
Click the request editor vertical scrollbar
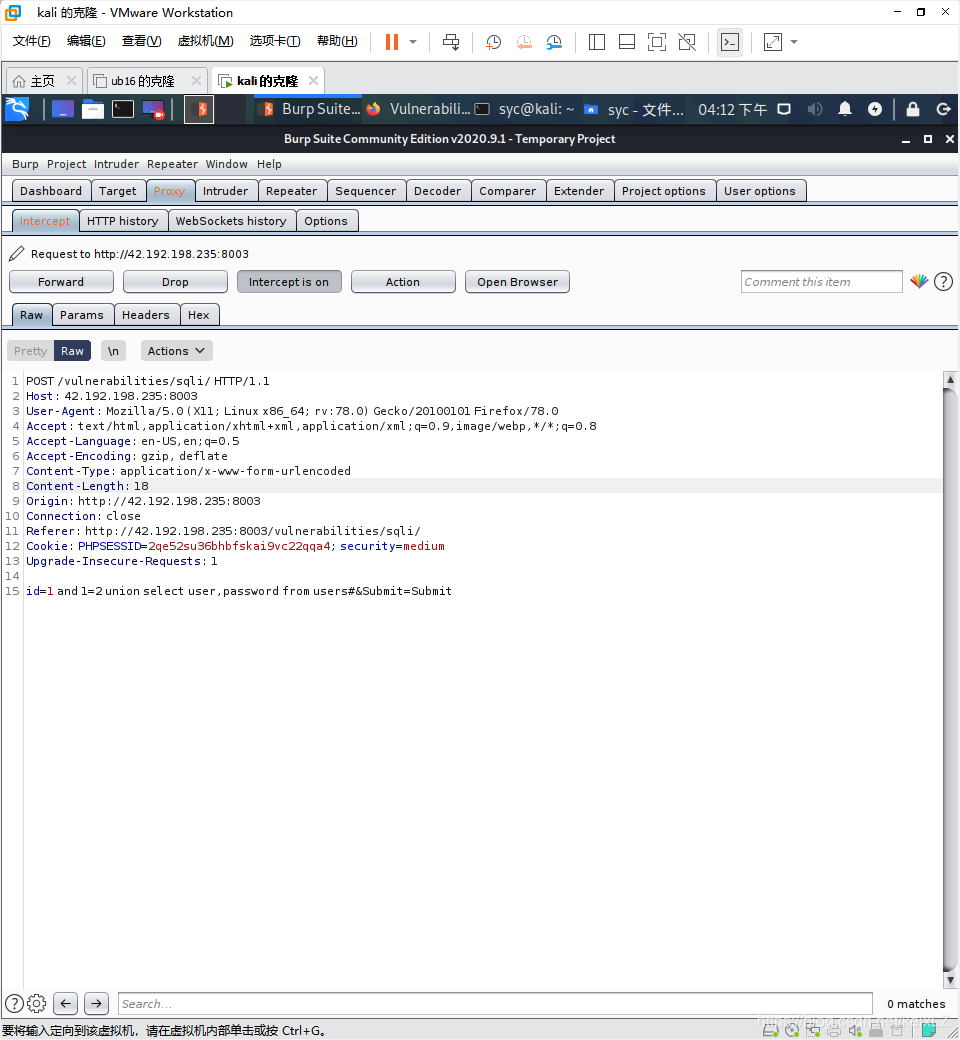click(x=950, y=679)
